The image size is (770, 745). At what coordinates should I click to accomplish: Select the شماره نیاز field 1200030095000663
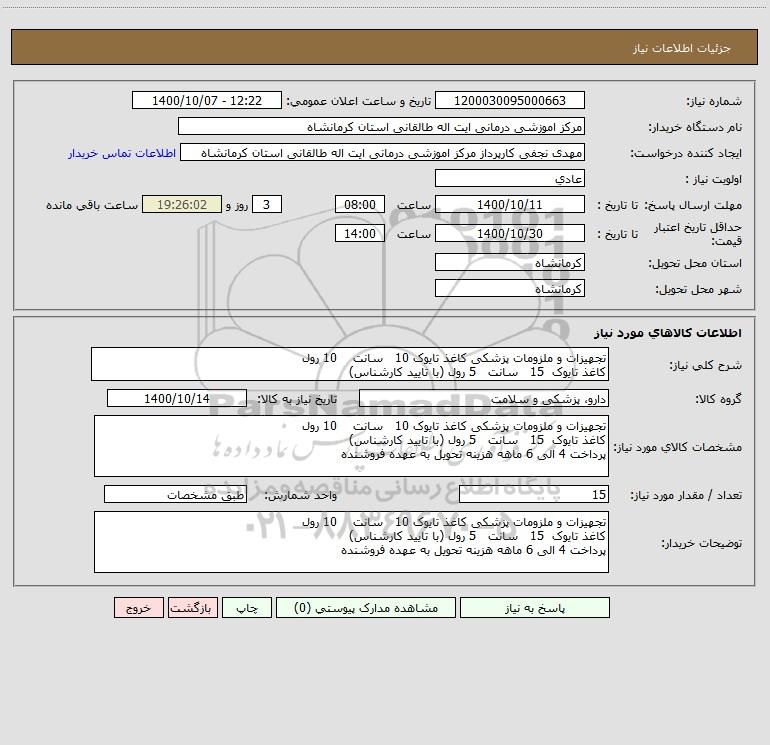(x=510, y=101)
